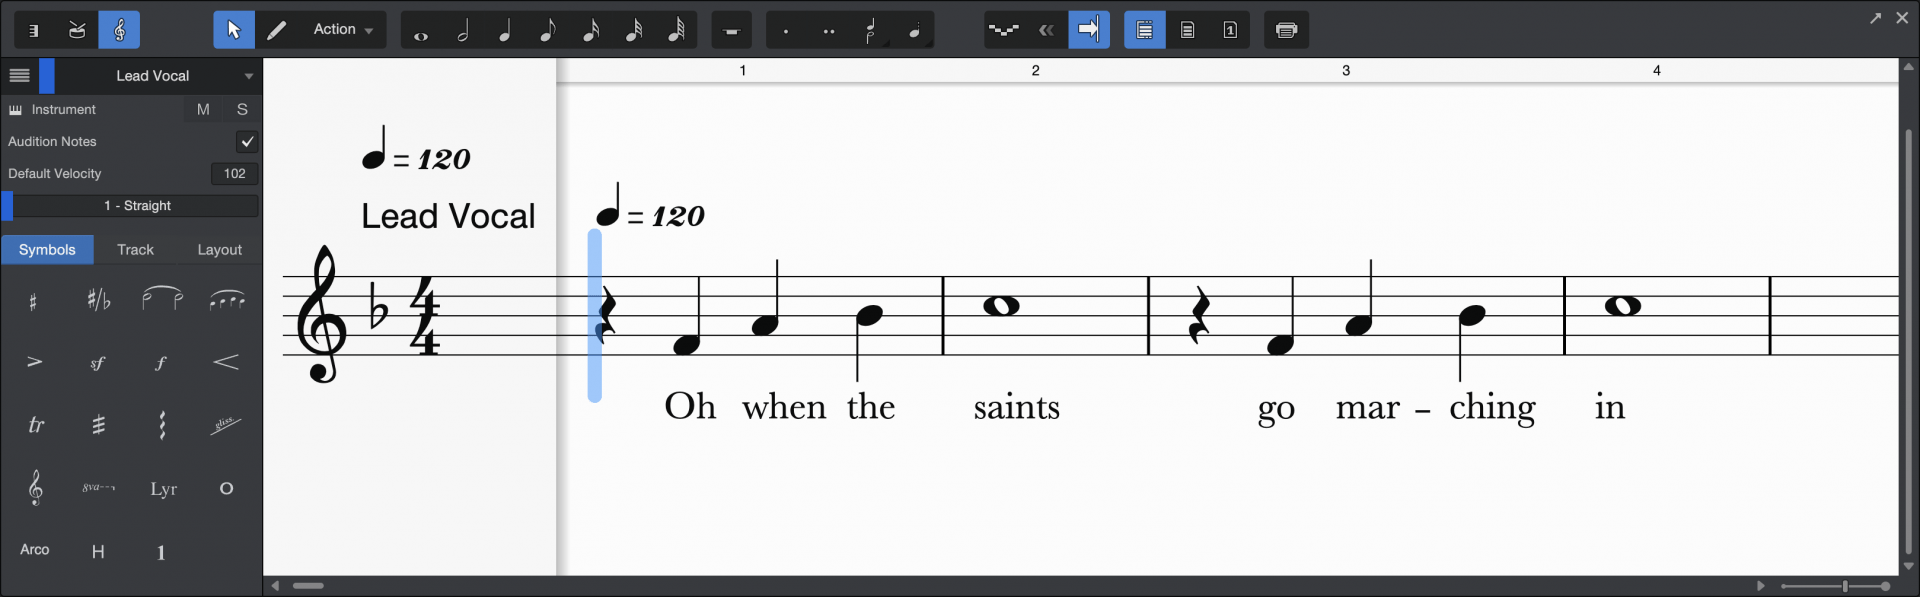Image resolution: width=1920 pixels, height=597 pixels.
Task: Toggle the single dotted note modifier
Action: point(787,30)
